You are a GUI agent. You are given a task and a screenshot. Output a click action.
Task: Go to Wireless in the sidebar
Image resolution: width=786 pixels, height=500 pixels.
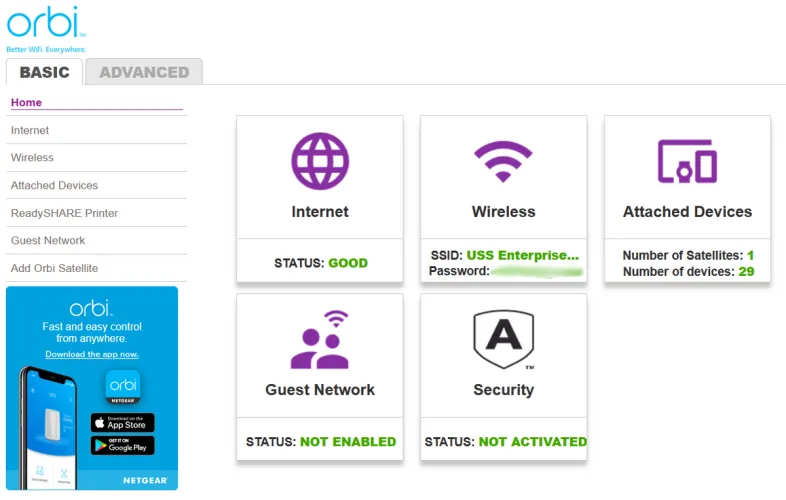(x=32, y=157)
